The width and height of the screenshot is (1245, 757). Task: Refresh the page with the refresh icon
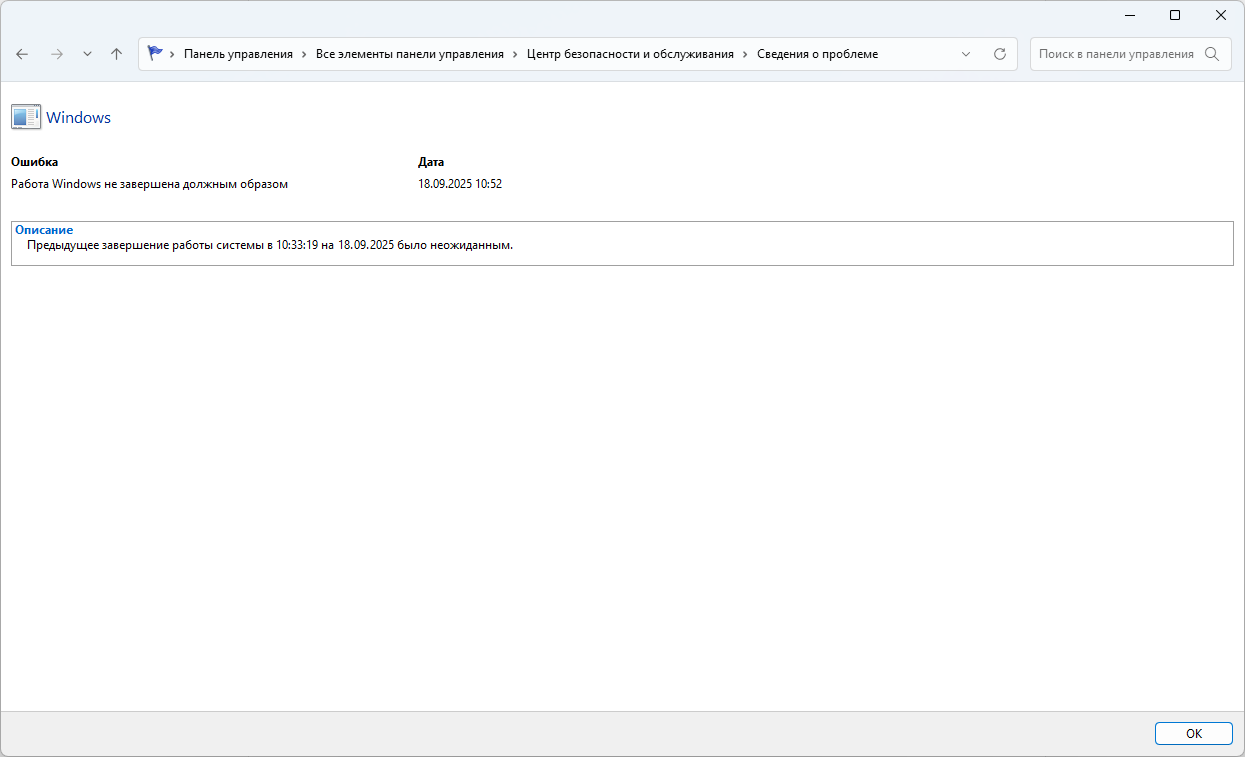point(999,54)
